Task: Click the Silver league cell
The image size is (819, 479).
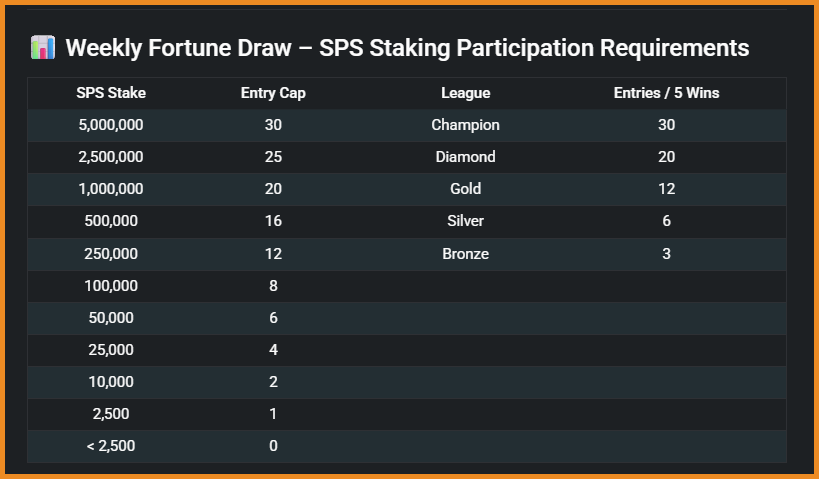Action: tap(465, 221)
